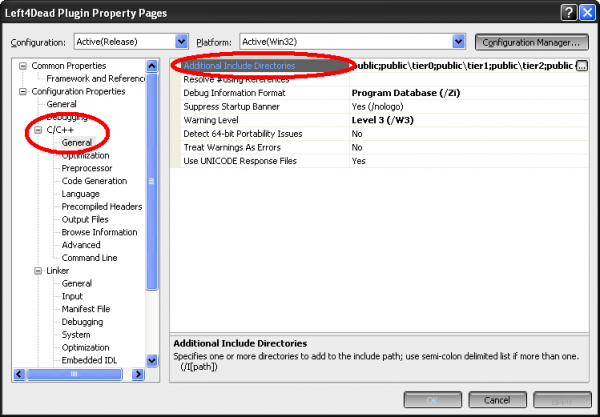The width and height of the screenshot is (600, 417).
Task: Open the ellipsis browse button for include directories
Action: [582, 66]
